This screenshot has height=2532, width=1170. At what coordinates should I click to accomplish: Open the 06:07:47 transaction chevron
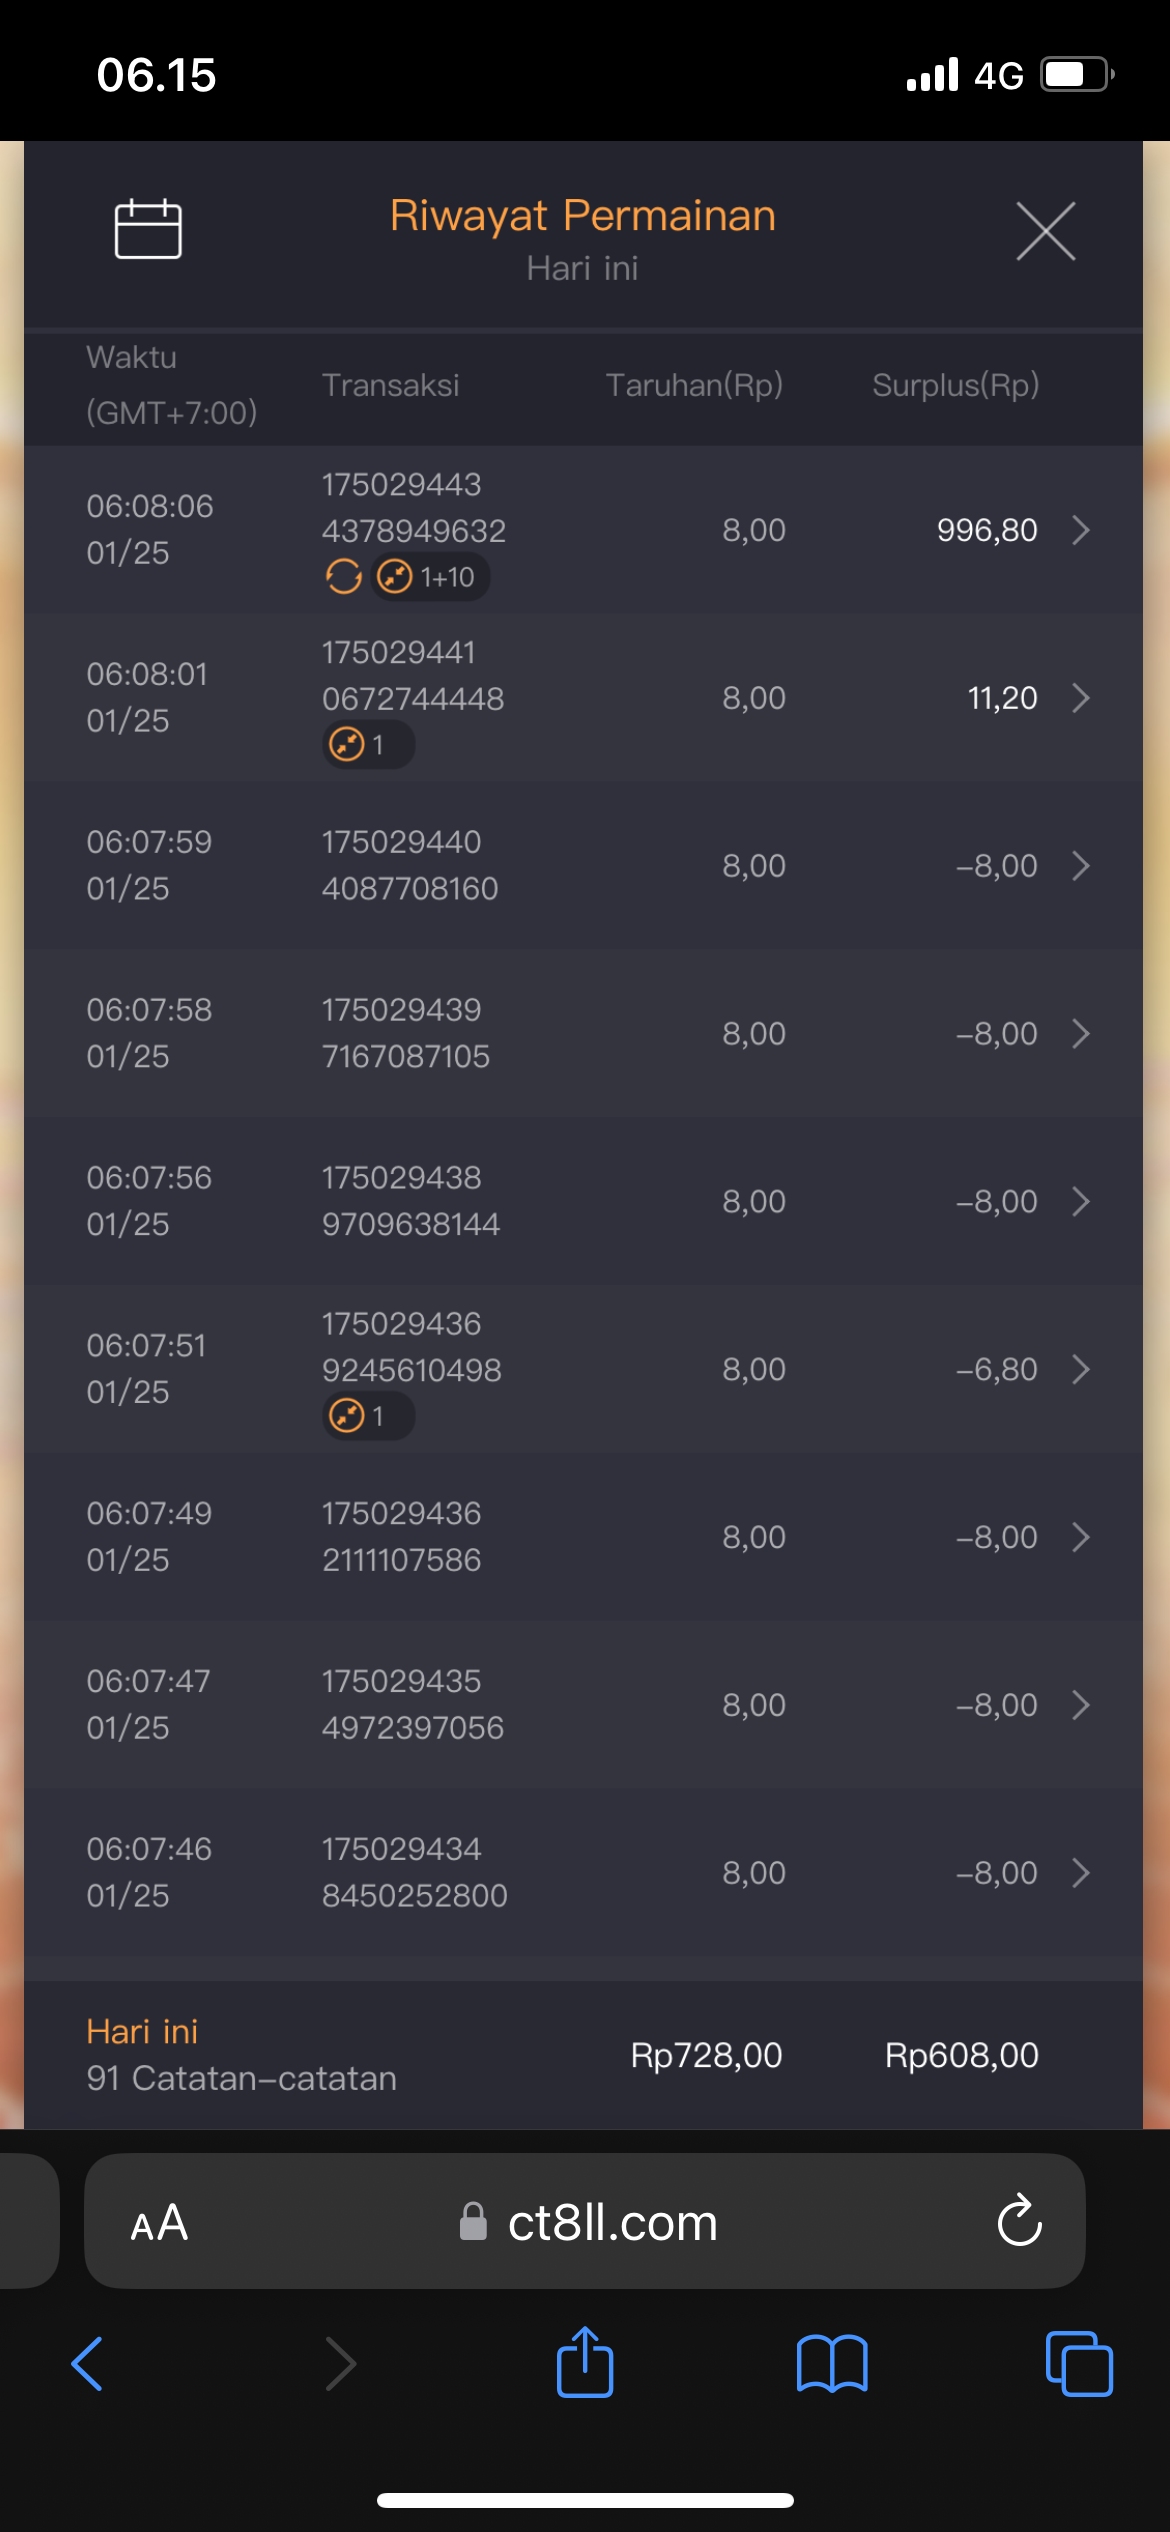pyautogui.click(x=1080, y=1705)
